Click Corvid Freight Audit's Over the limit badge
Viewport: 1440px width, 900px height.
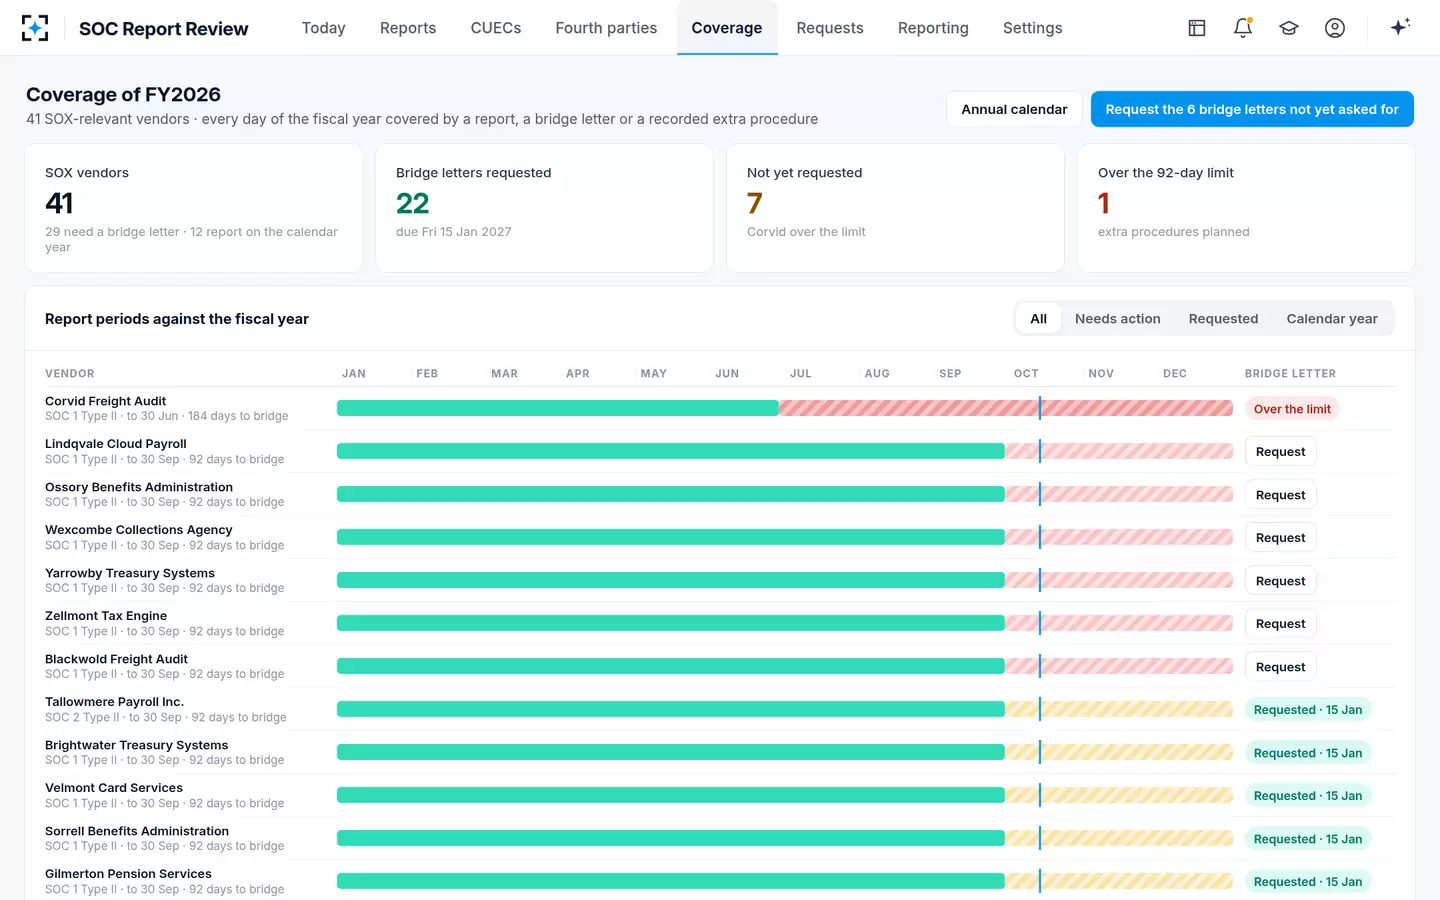(x=1292, y=409)
